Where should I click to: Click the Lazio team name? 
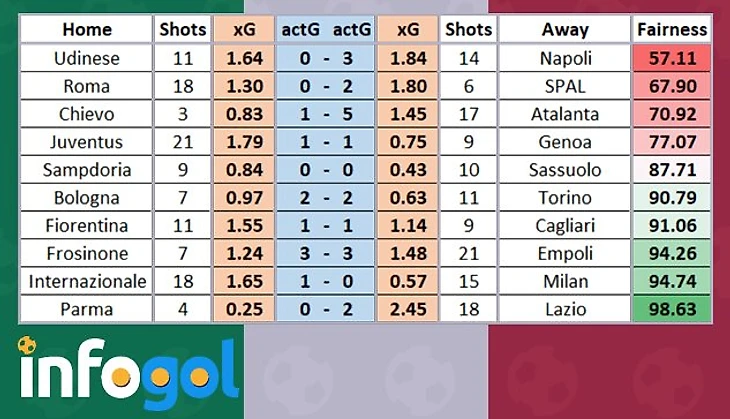point(565,310)
